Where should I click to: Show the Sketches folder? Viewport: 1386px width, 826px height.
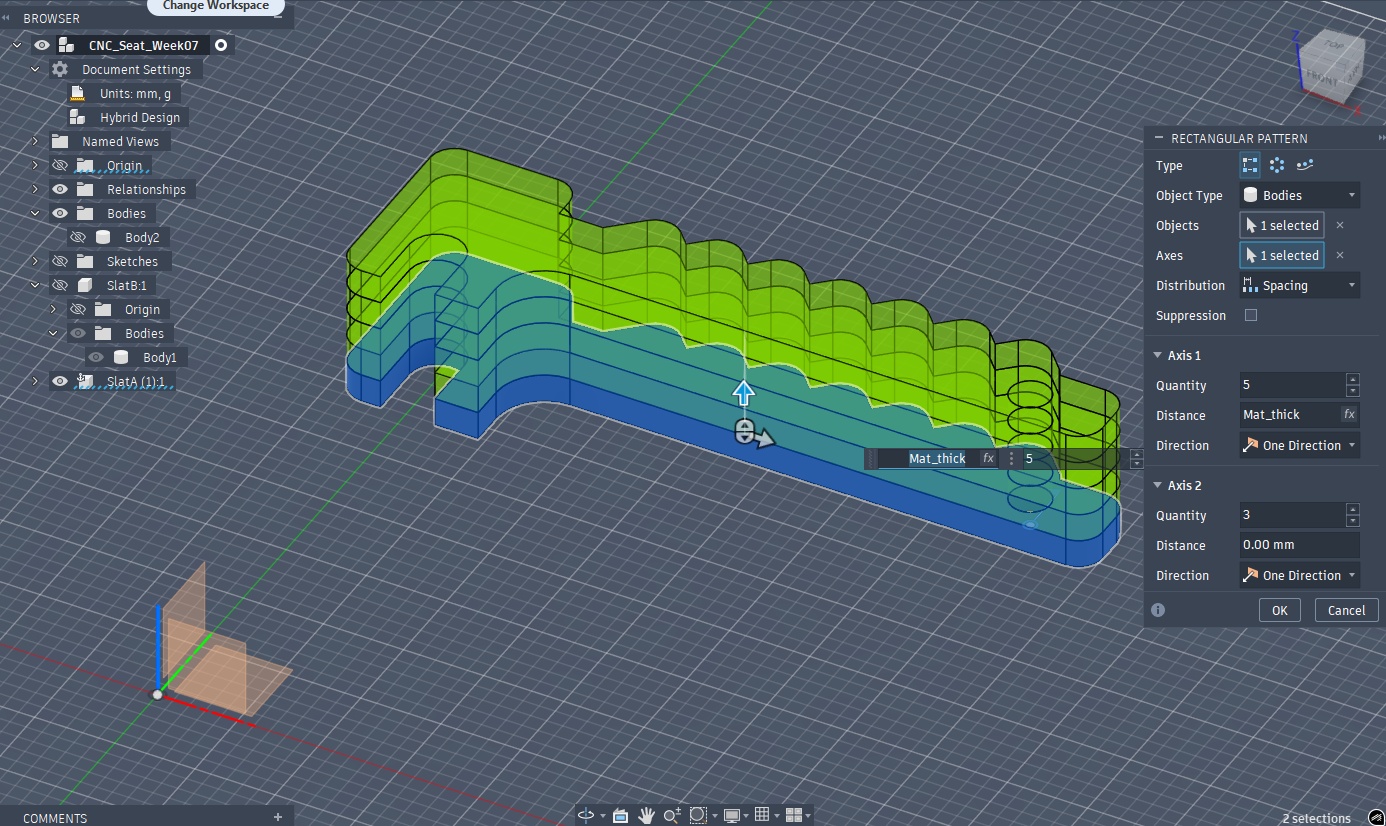[59, 261]
